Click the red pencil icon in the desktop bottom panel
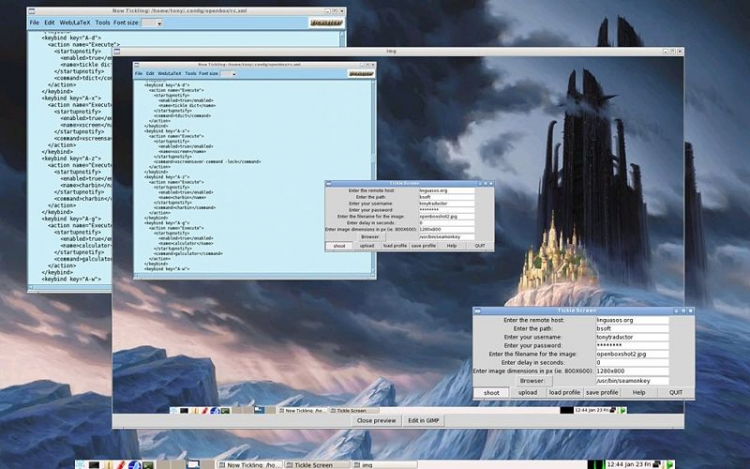The image size is (750, 469). (x=123, y=464)
